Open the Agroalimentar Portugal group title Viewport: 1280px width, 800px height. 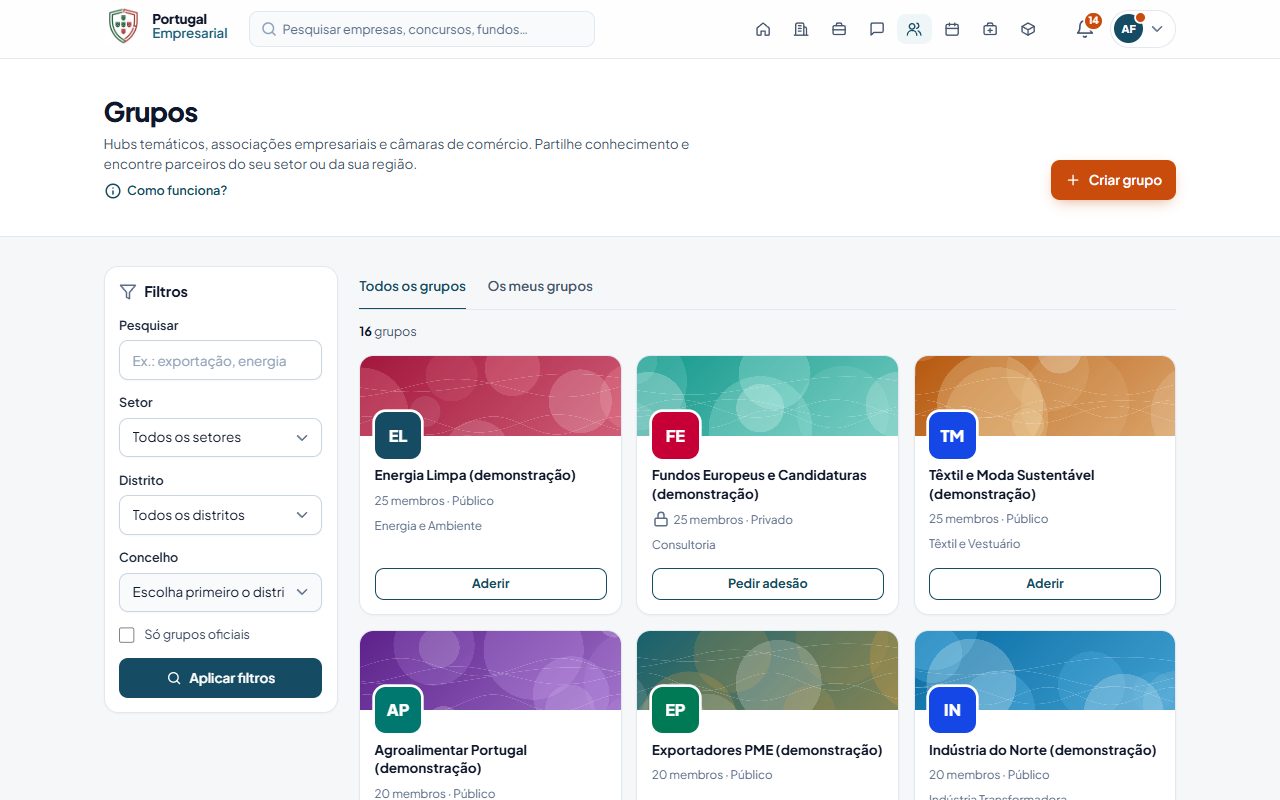tap(451, 759)
